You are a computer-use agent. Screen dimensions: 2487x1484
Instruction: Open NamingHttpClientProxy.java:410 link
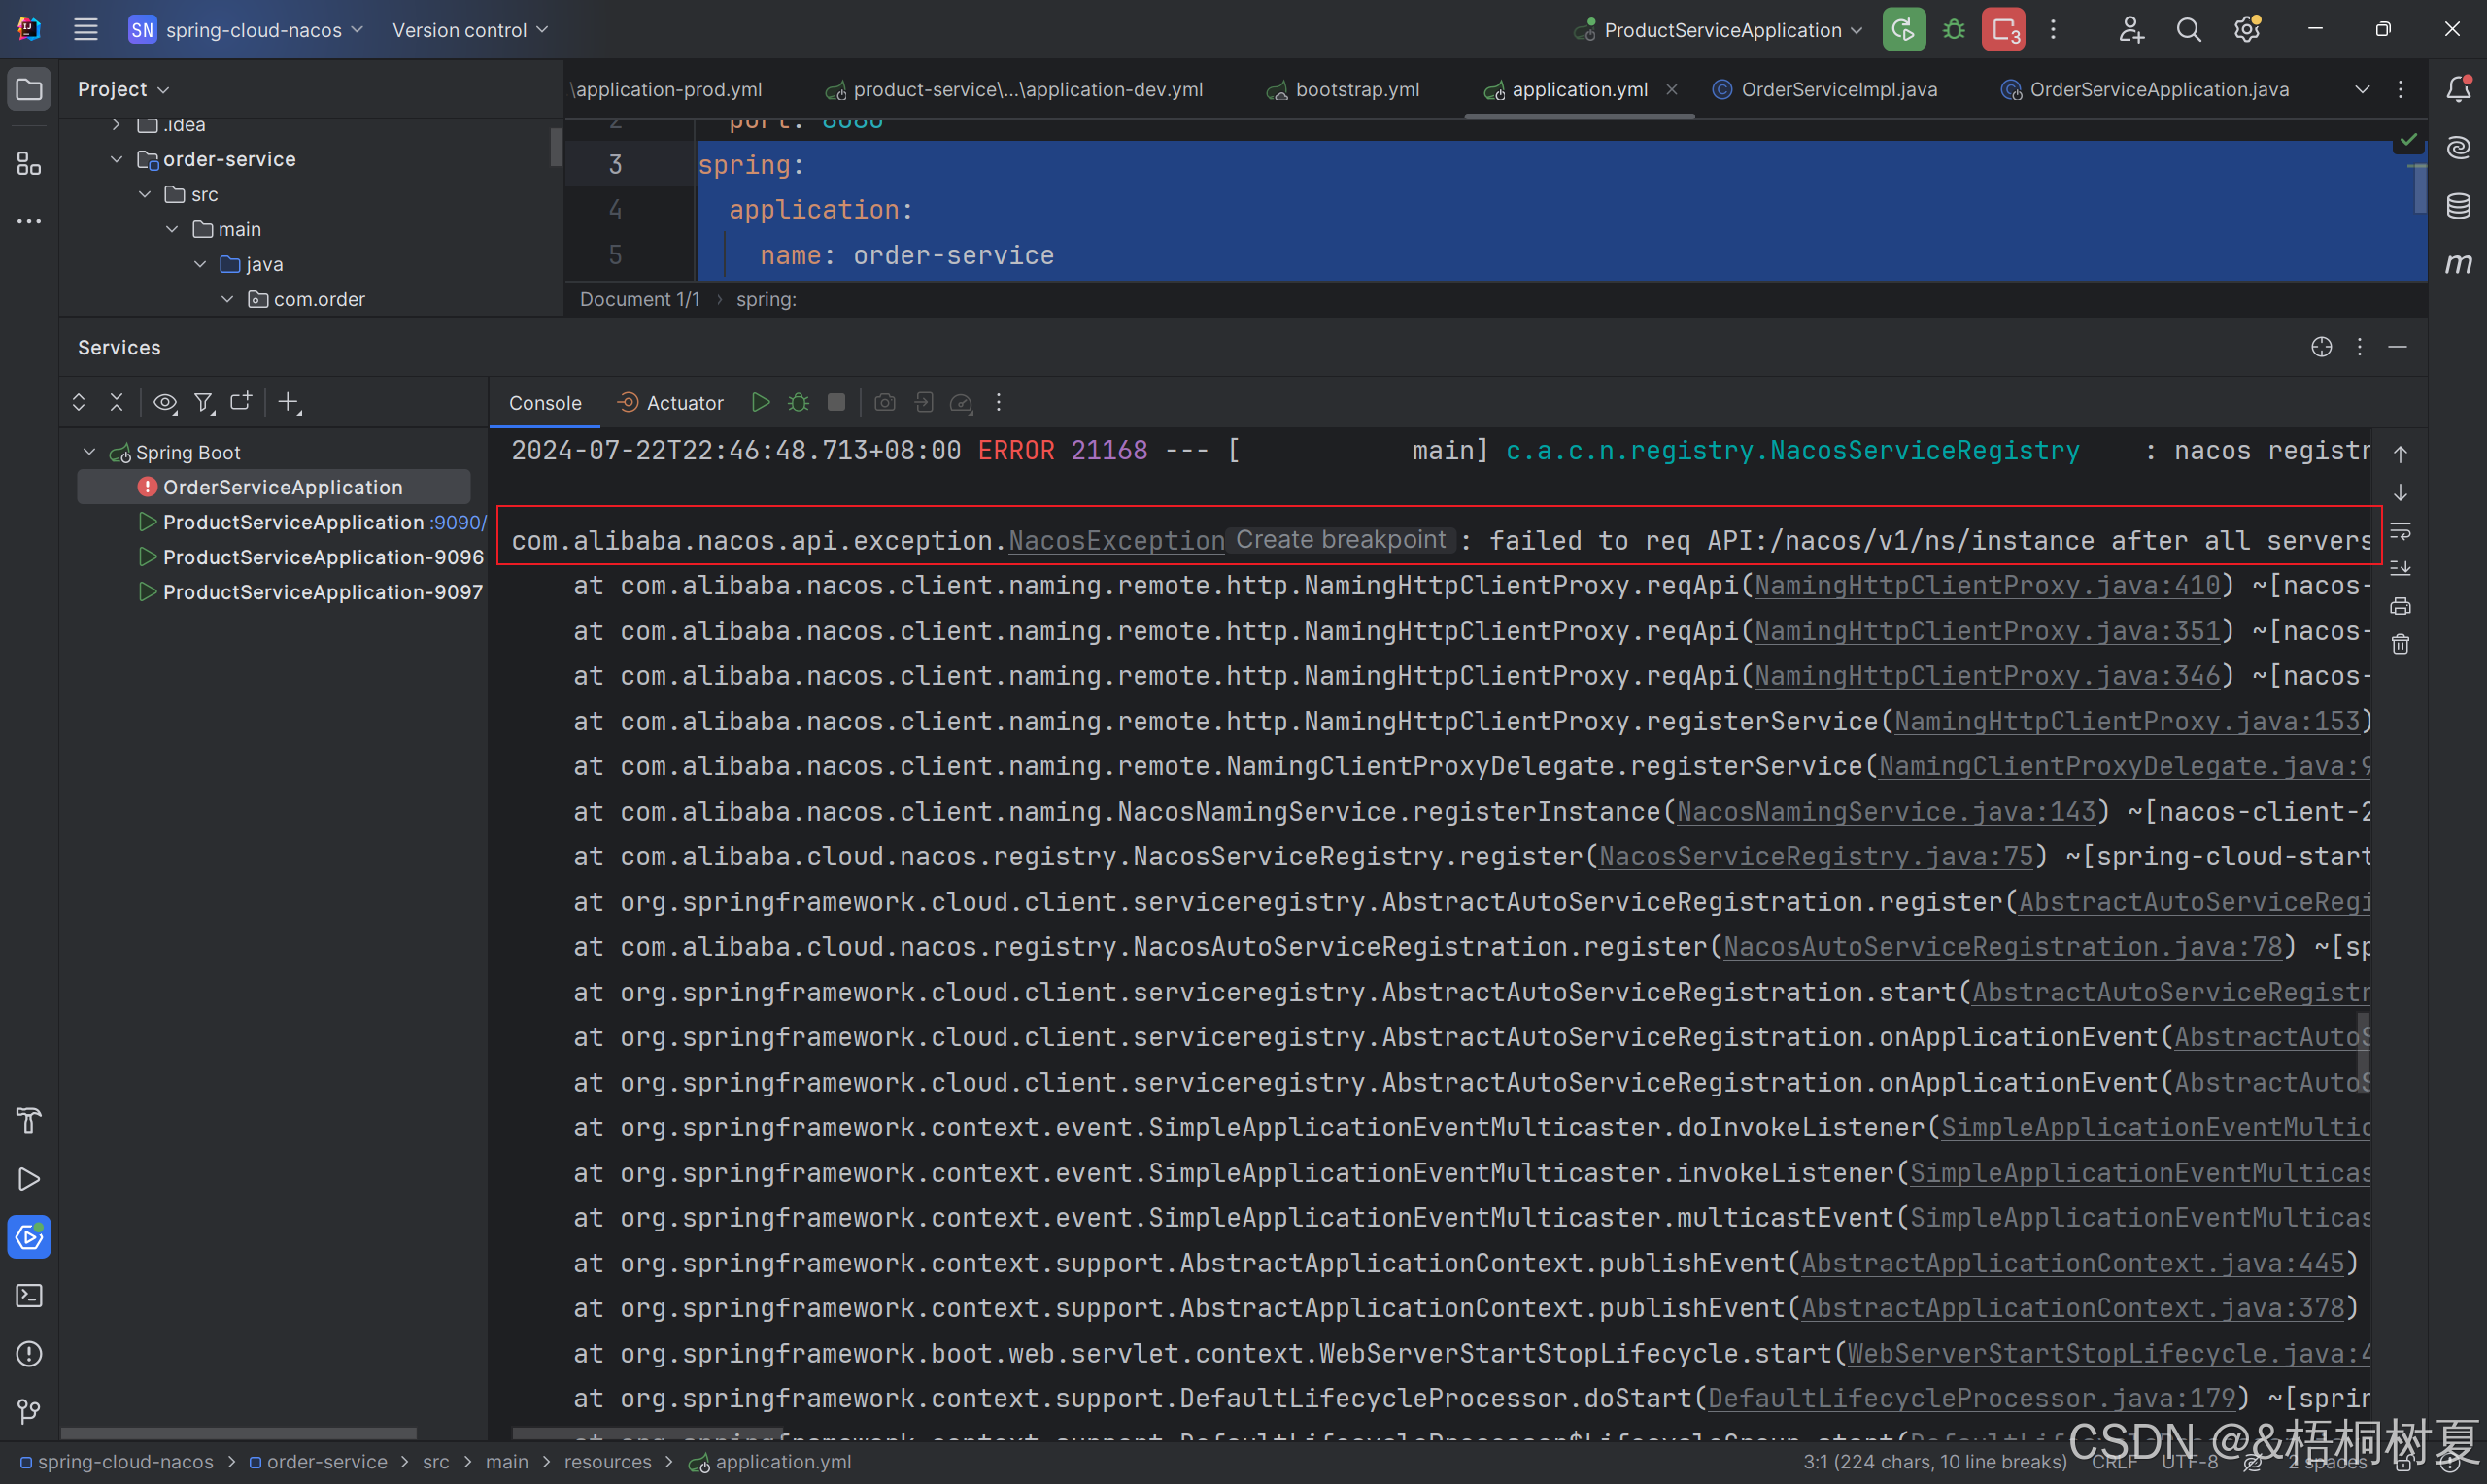(1987, 586)
